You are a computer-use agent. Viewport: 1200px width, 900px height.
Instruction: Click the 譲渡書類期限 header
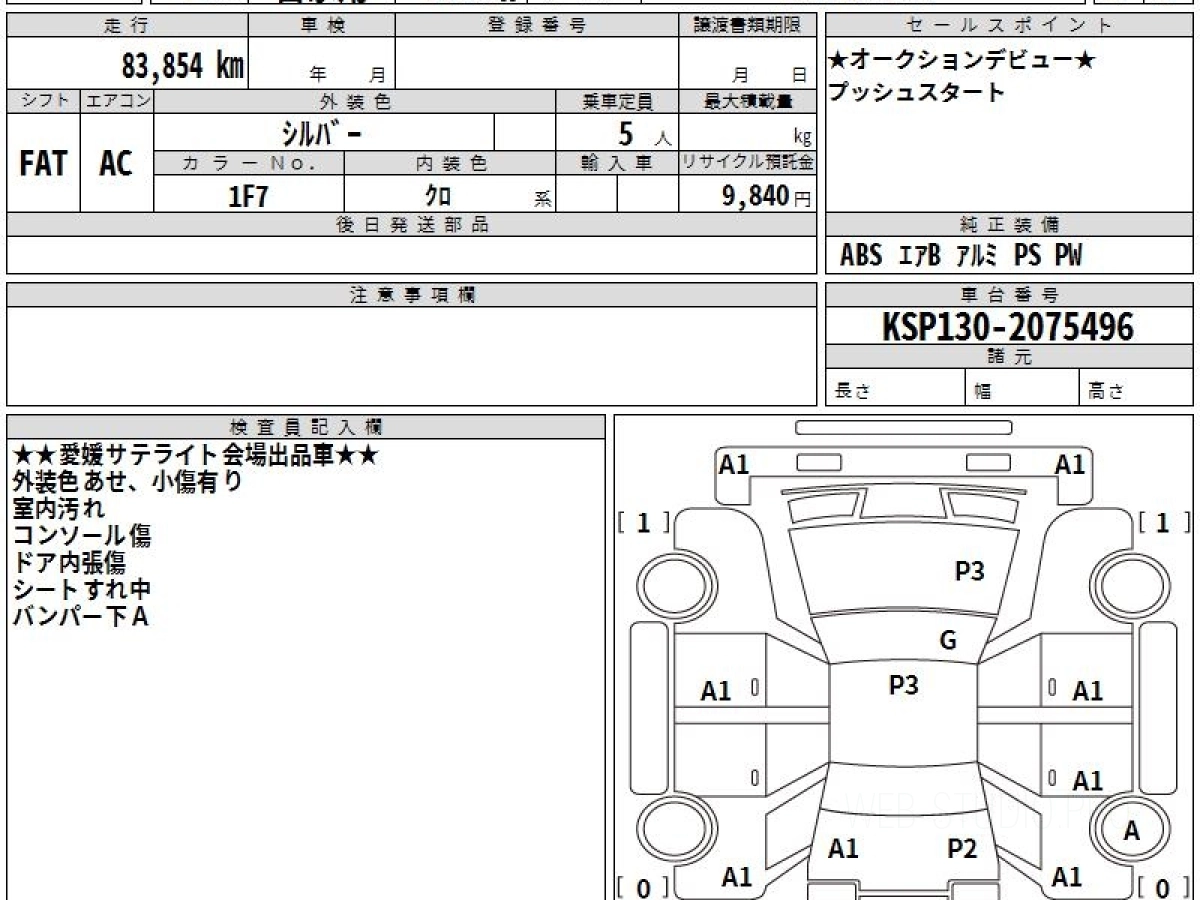[x=747, y=26]
